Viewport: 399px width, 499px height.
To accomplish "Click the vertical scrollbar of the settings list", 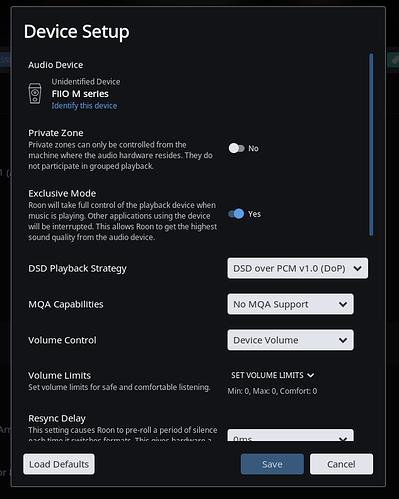I will tap(371, 145).
